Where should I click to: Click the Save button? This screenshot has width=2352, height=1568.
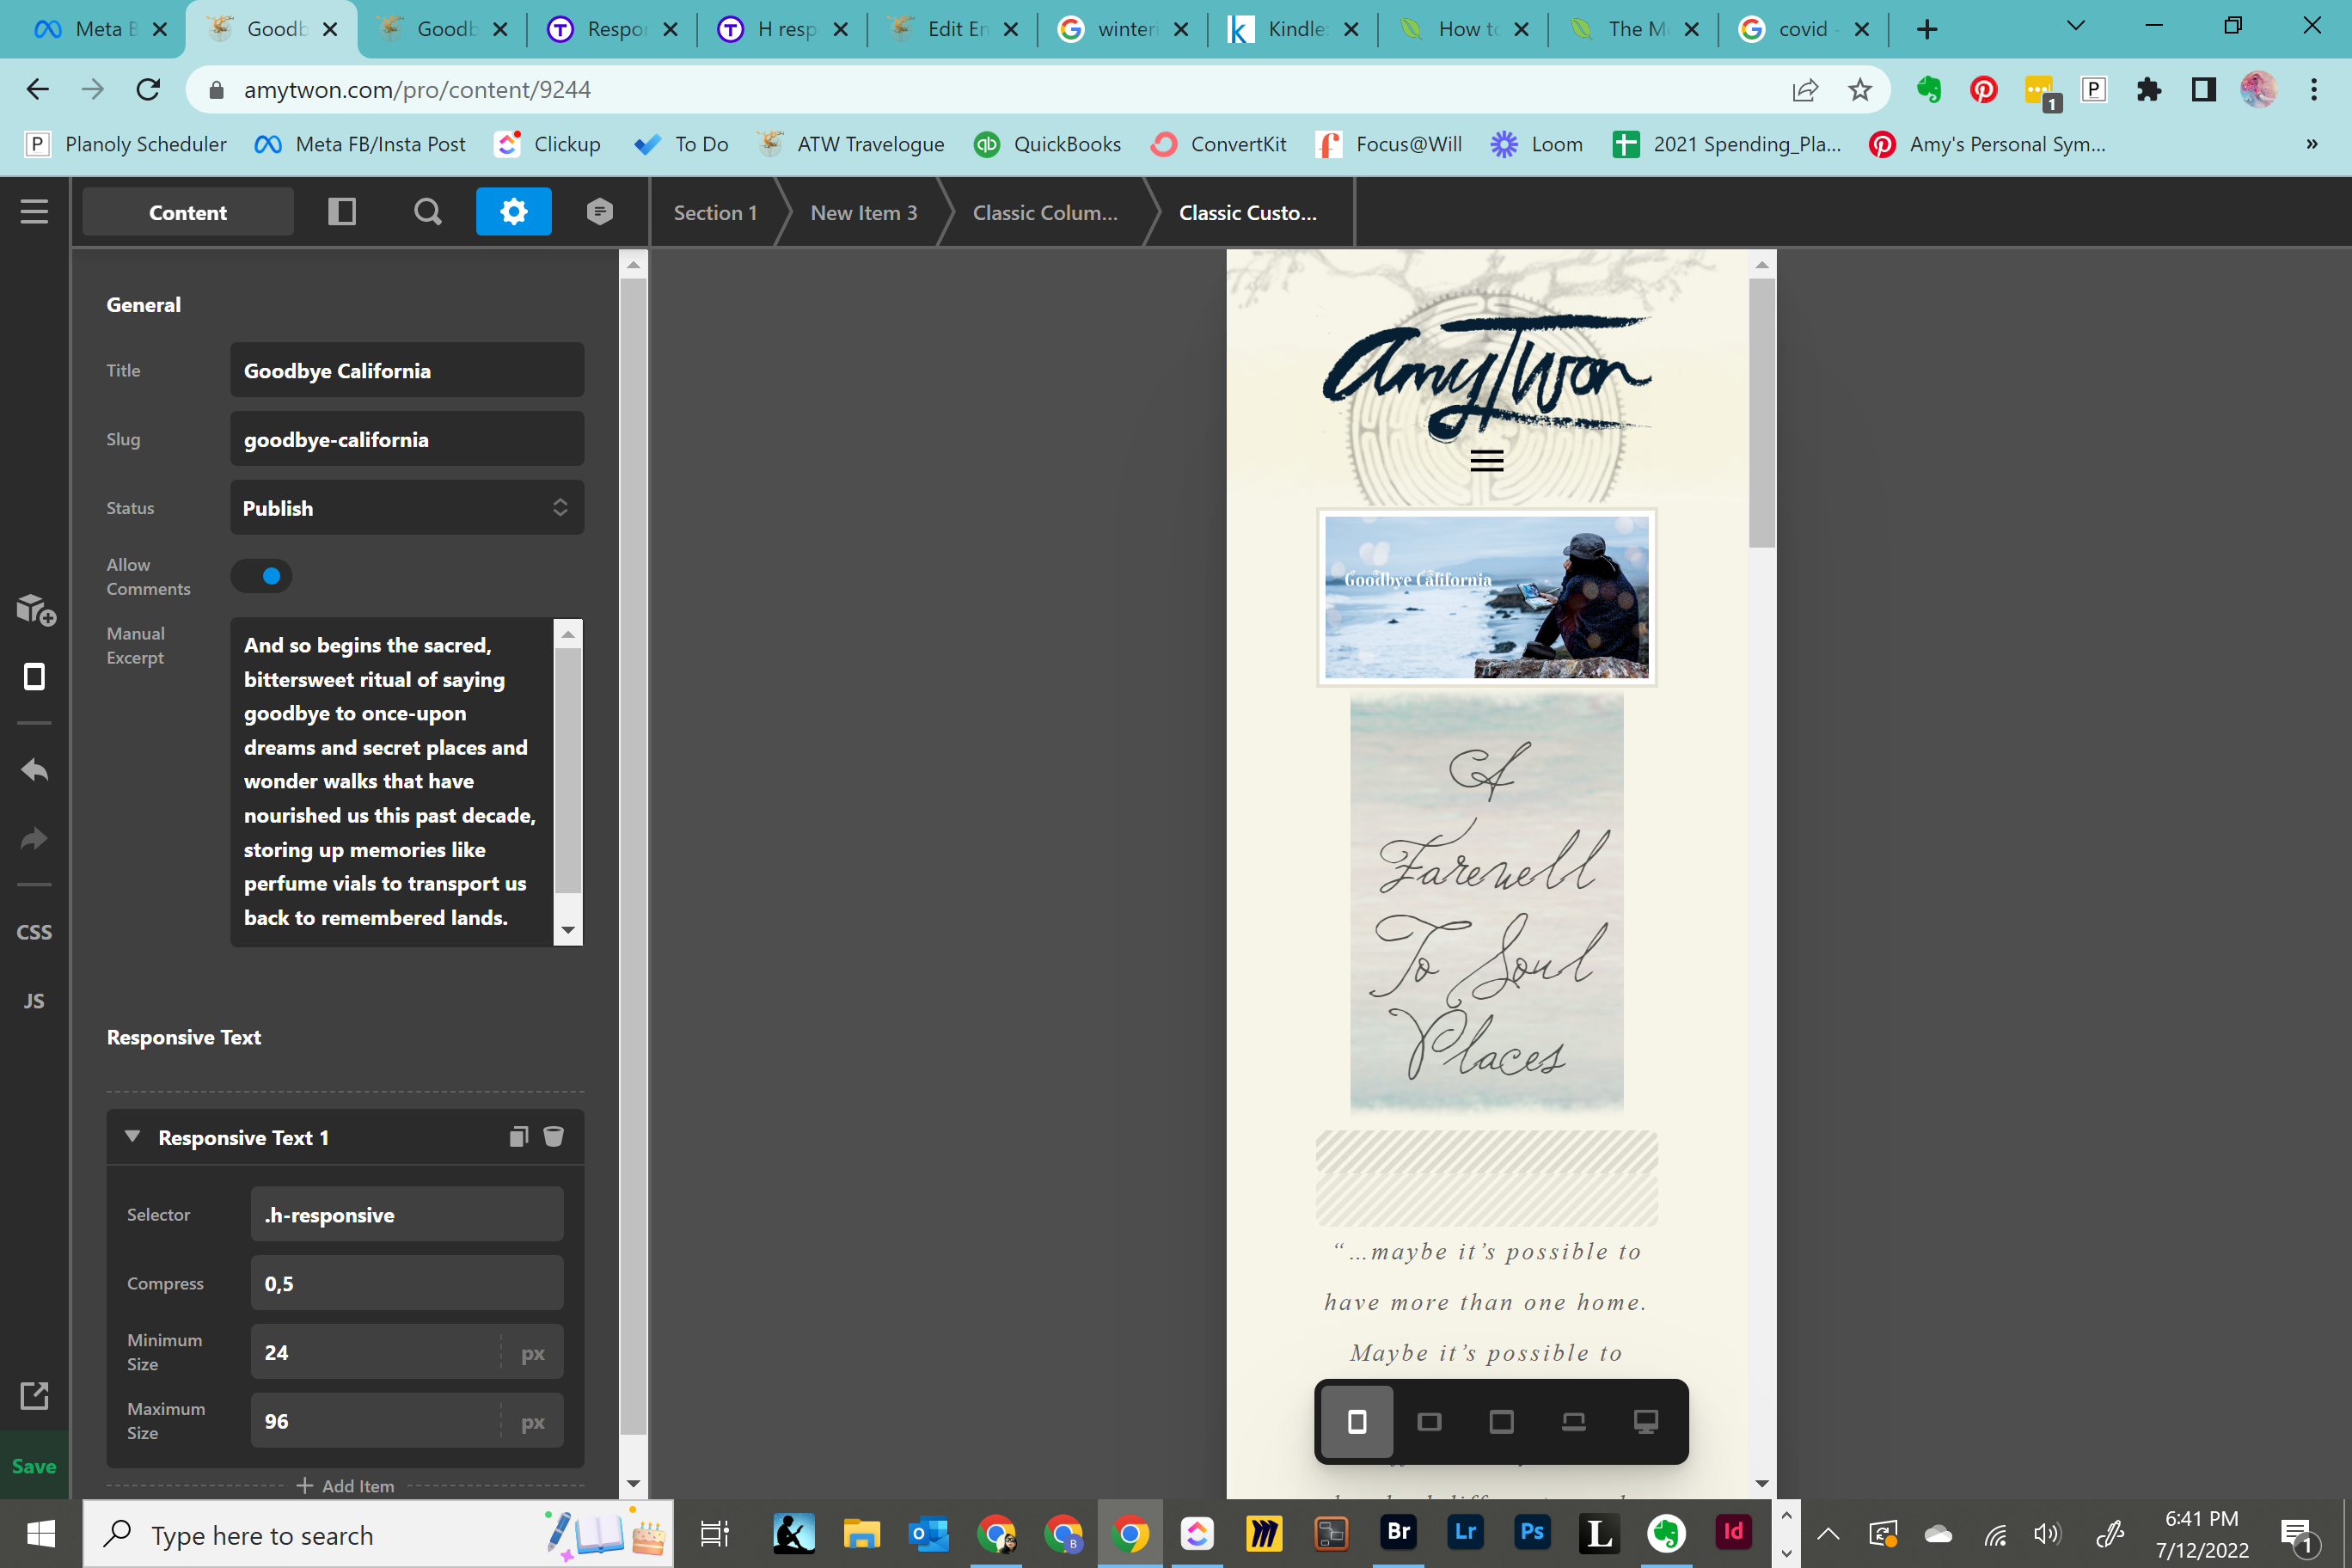(34, 1466)
